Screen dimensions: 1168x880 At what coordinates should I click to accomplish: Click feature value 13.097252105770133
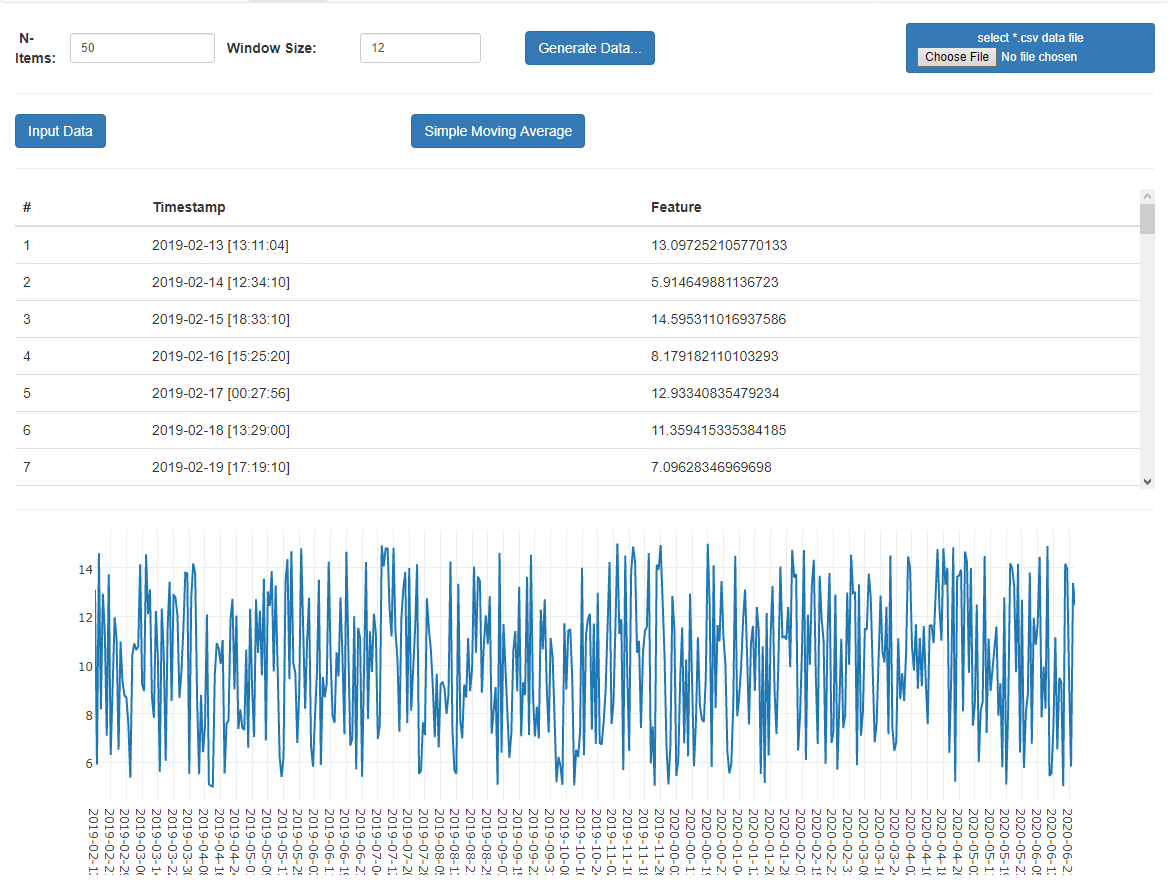tap(719, 245)
